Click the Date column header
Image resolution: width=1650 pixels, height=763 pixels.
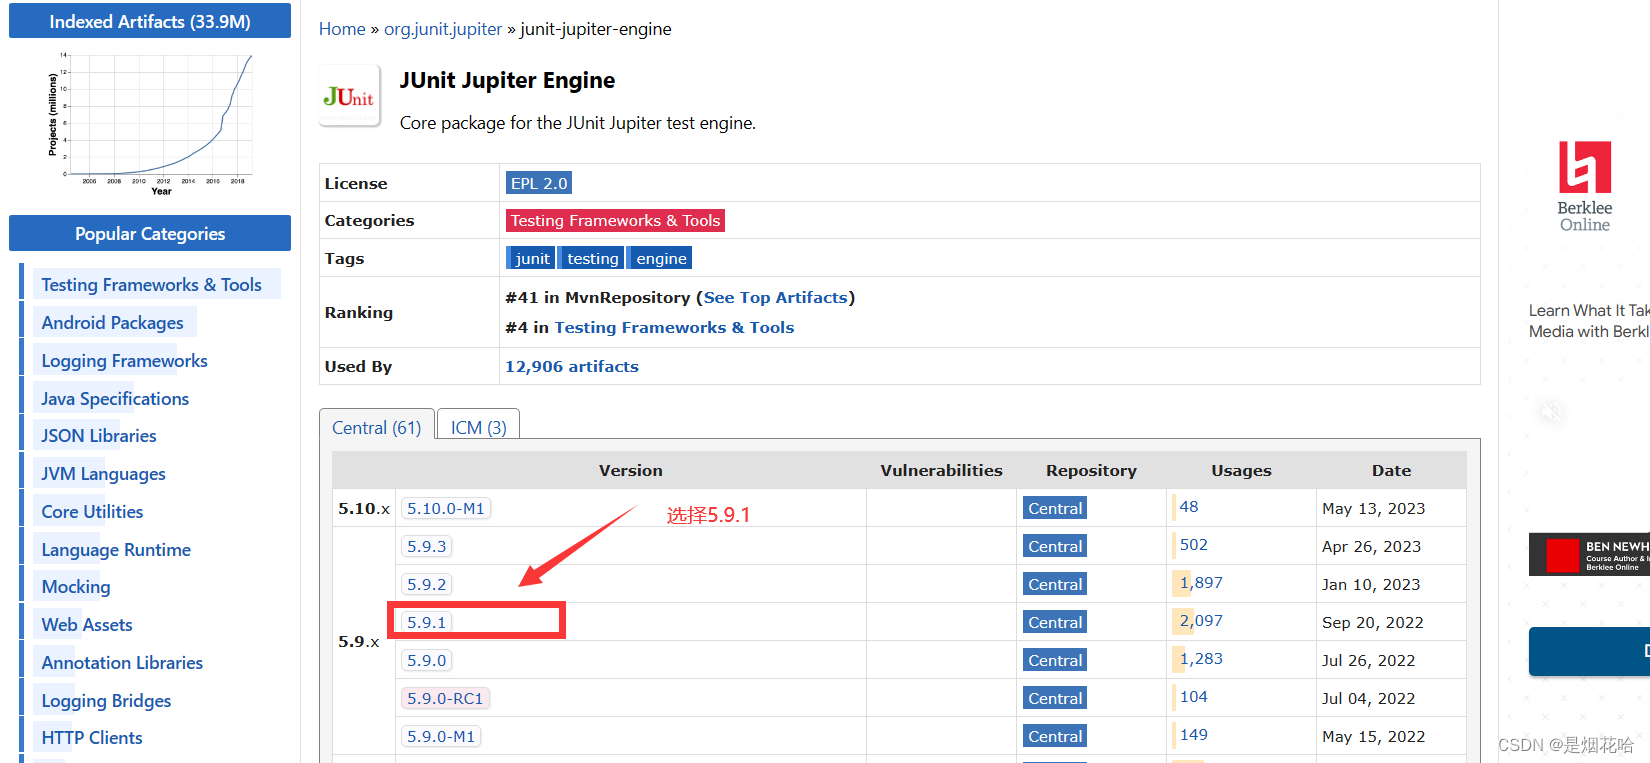pos(1391,470)
